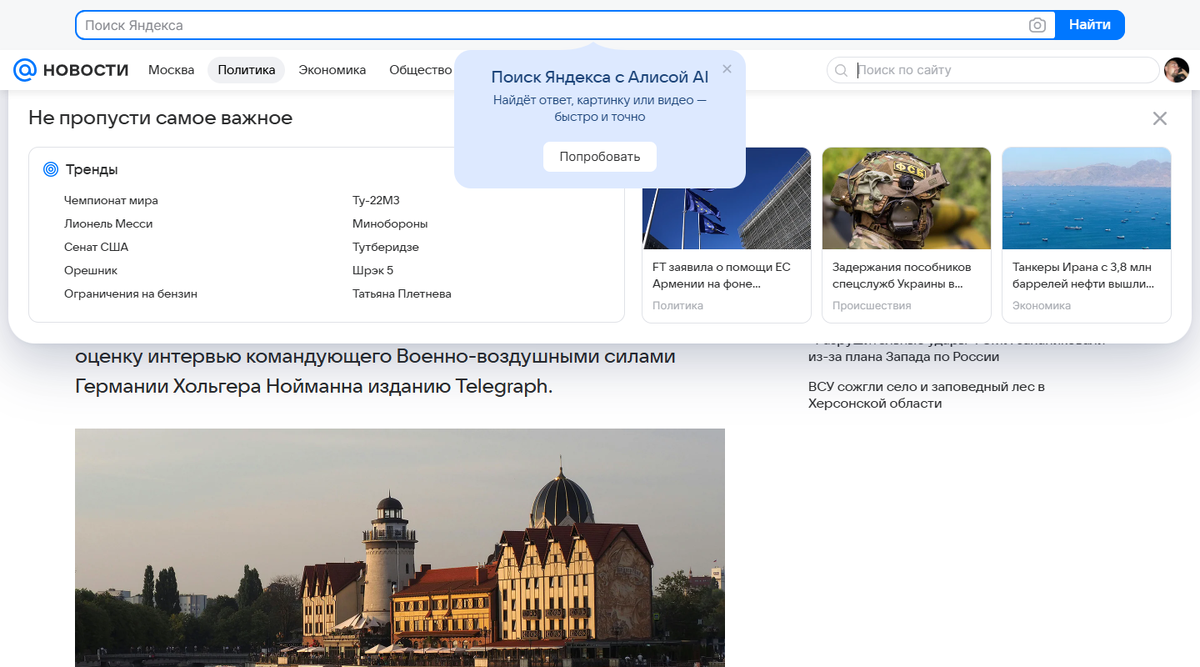1200x667 pixels.
Task: Click the Тренды target icon
Action: [x=50, y=170]
